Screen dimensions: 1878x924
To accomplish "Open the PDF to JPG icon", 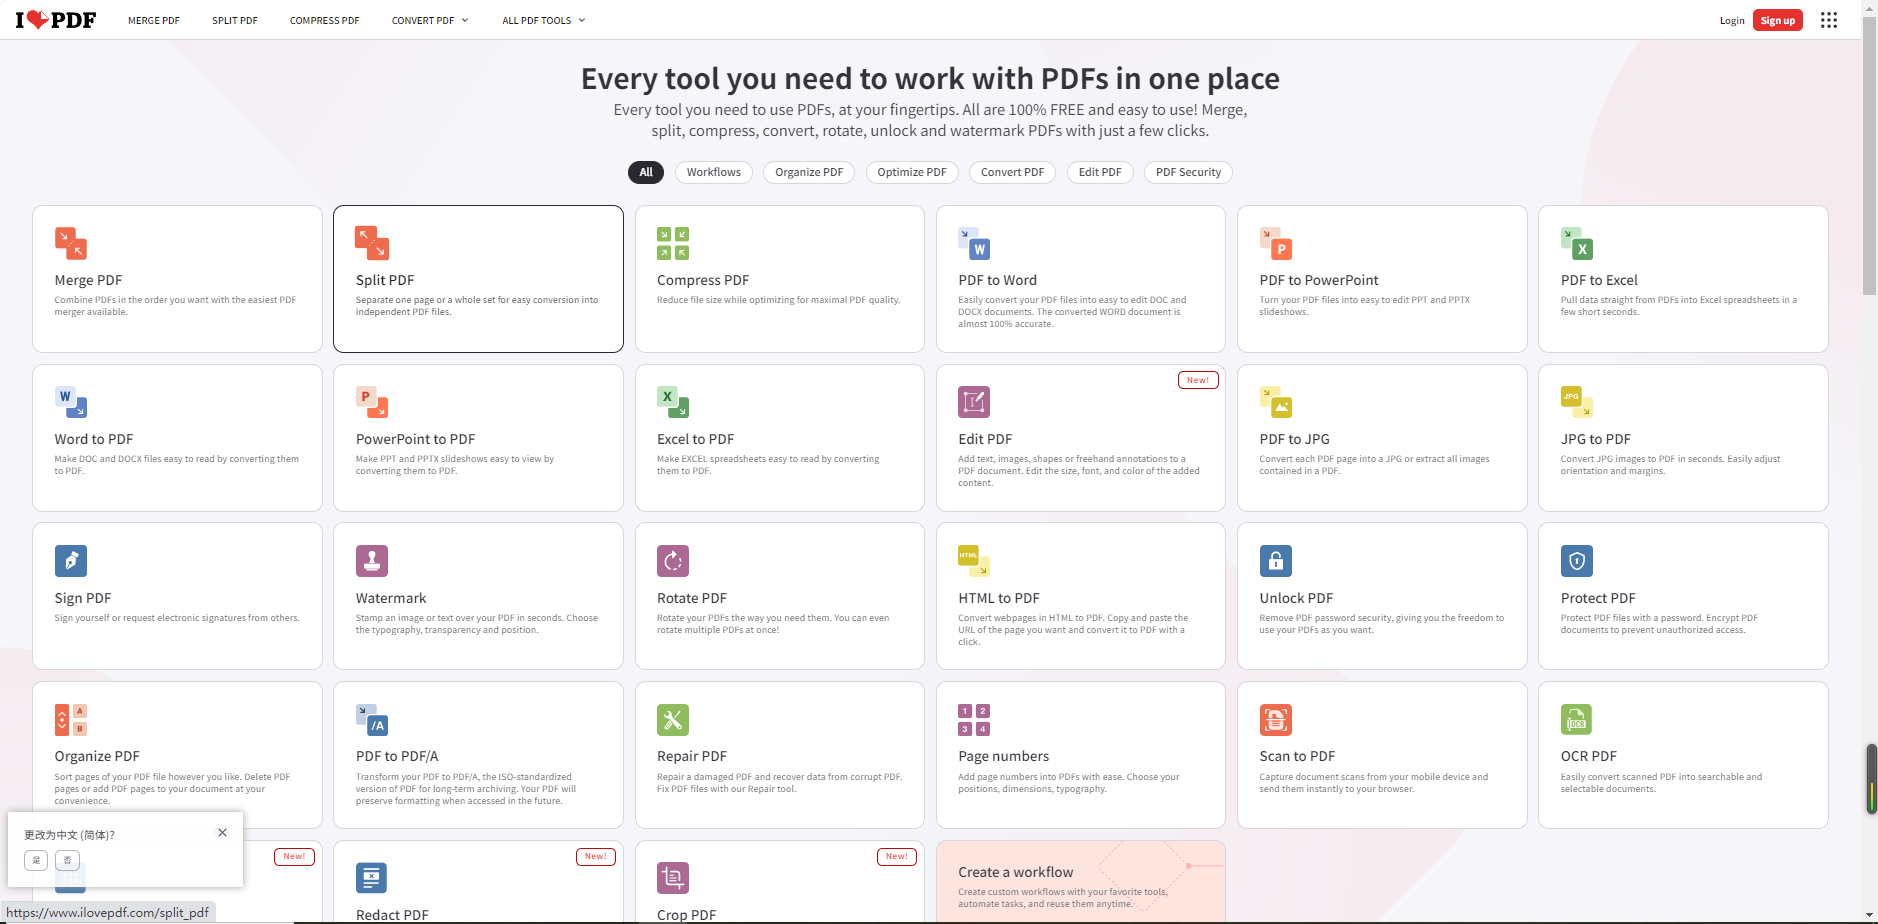I will pos(1276,402).
